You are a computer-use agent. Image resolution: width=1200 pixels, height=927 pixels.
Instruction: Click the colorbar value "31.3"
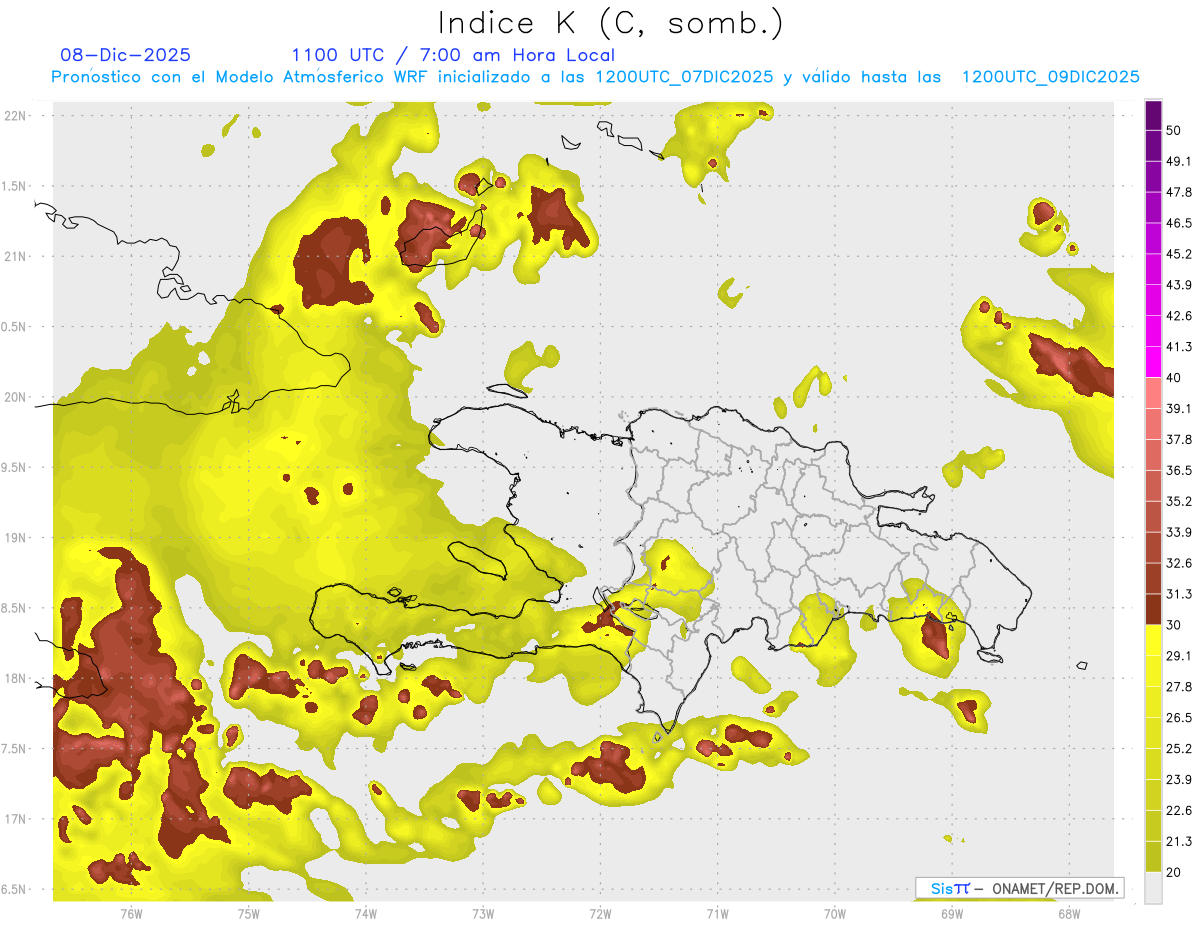point(1179,594)
